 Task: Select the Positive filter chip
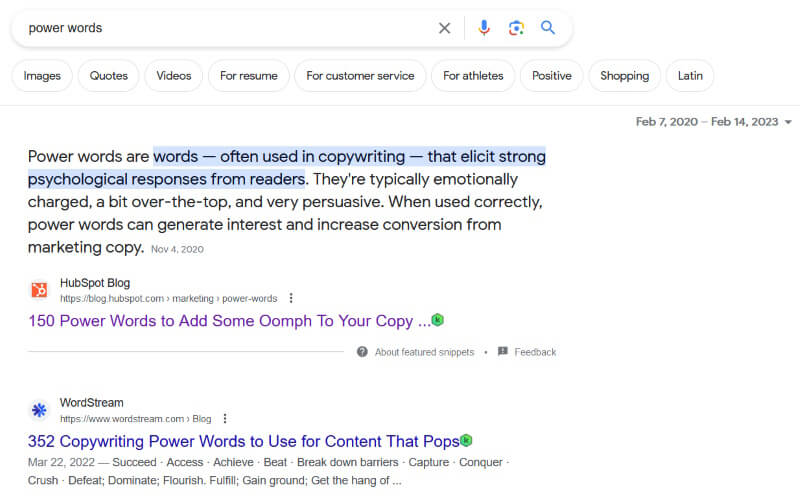coord(552,76)
